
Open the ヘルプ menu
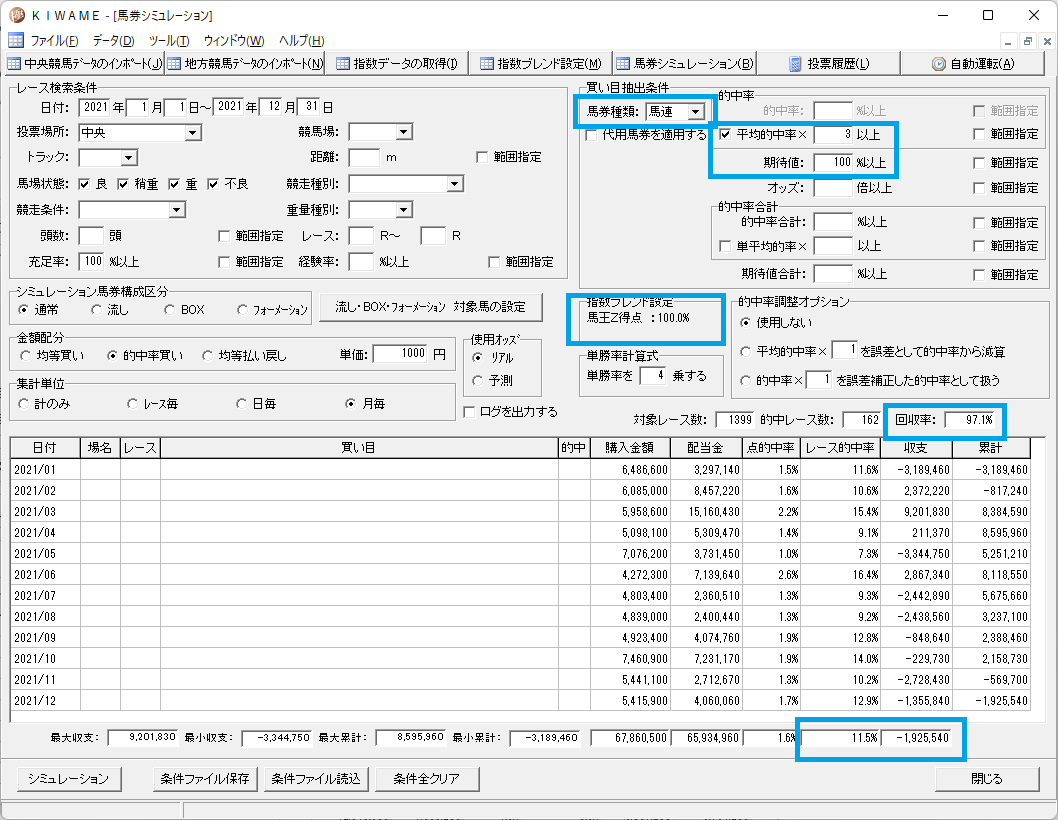coord(302,40)
